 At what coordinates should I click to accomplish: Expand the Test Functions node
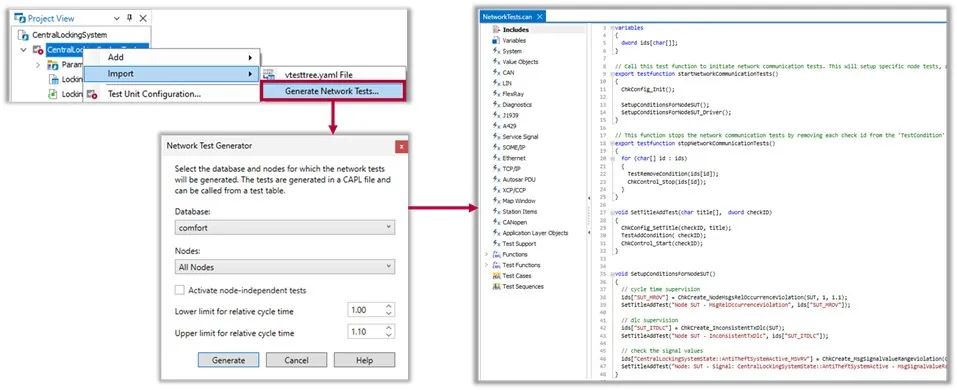[x=486, y=265]
